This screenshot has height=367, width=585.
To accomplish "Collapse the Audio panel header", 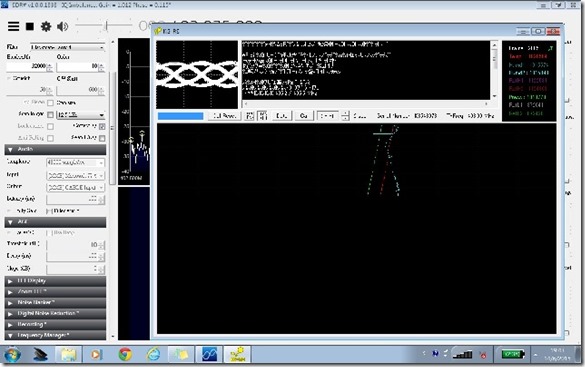I will pyautogui.click(x=55, y=150).
